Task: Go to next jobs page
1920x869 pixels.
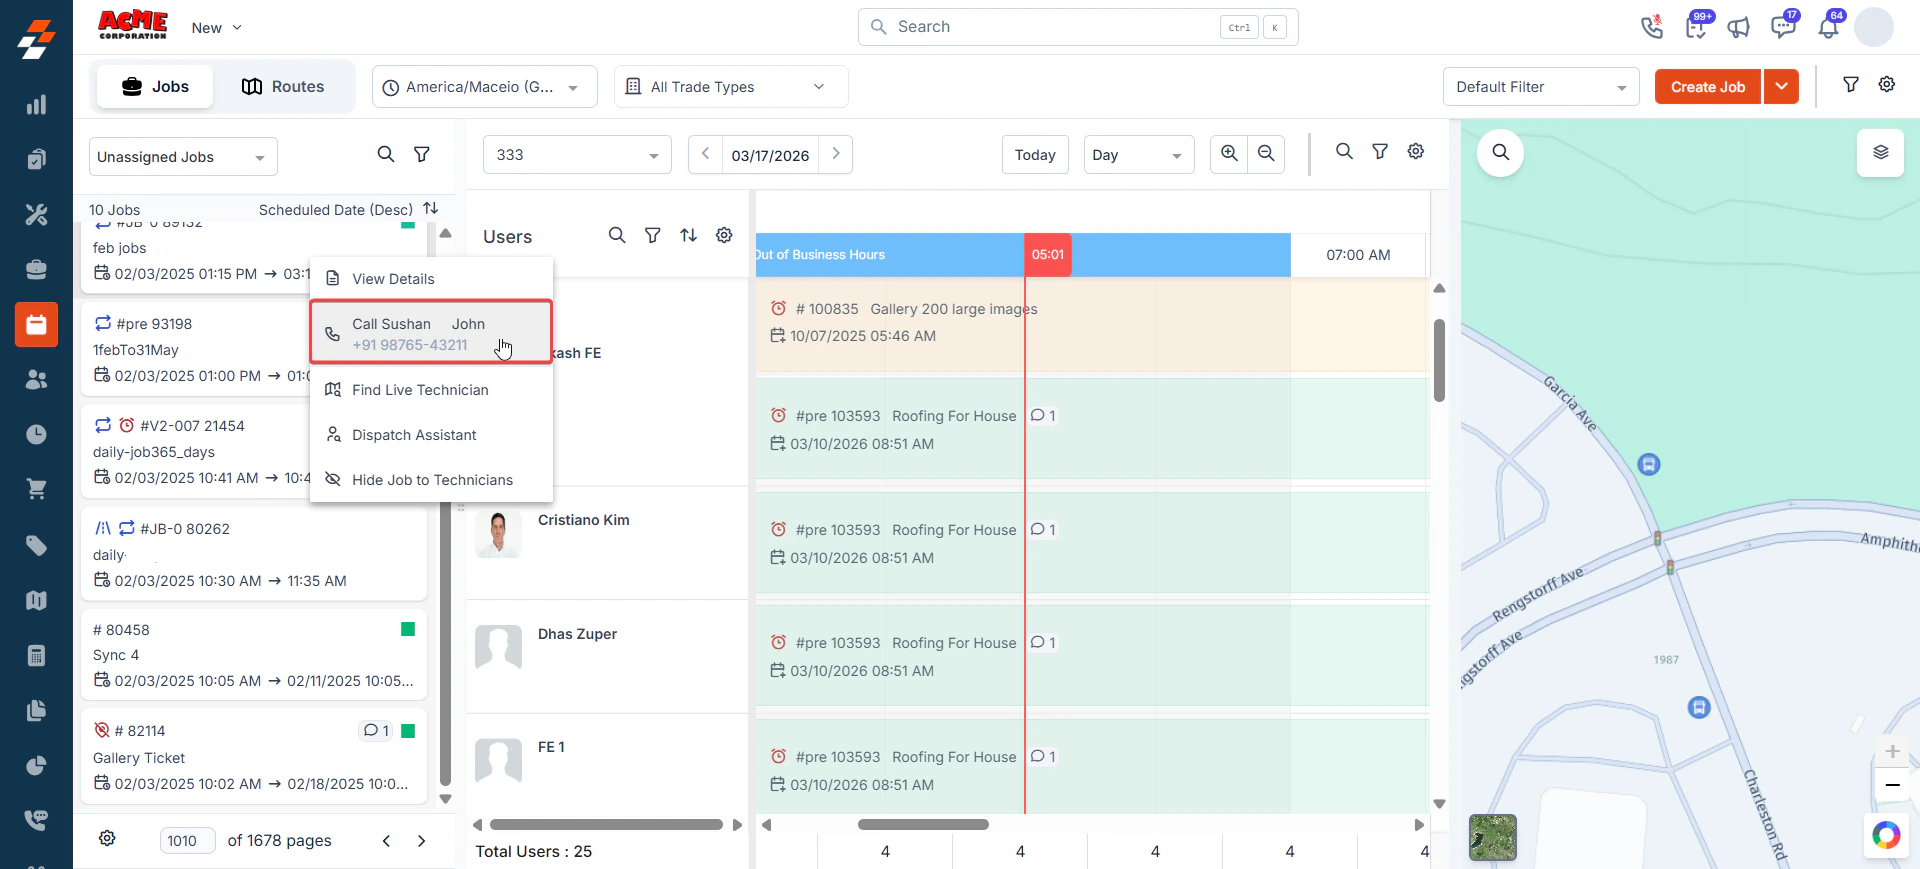Action: [x=421, y=841]
